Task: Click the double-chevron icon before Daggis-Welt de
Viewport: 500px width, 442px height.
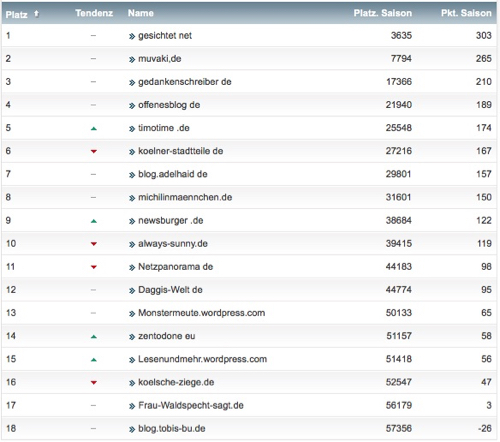Action: coord(132,291)
